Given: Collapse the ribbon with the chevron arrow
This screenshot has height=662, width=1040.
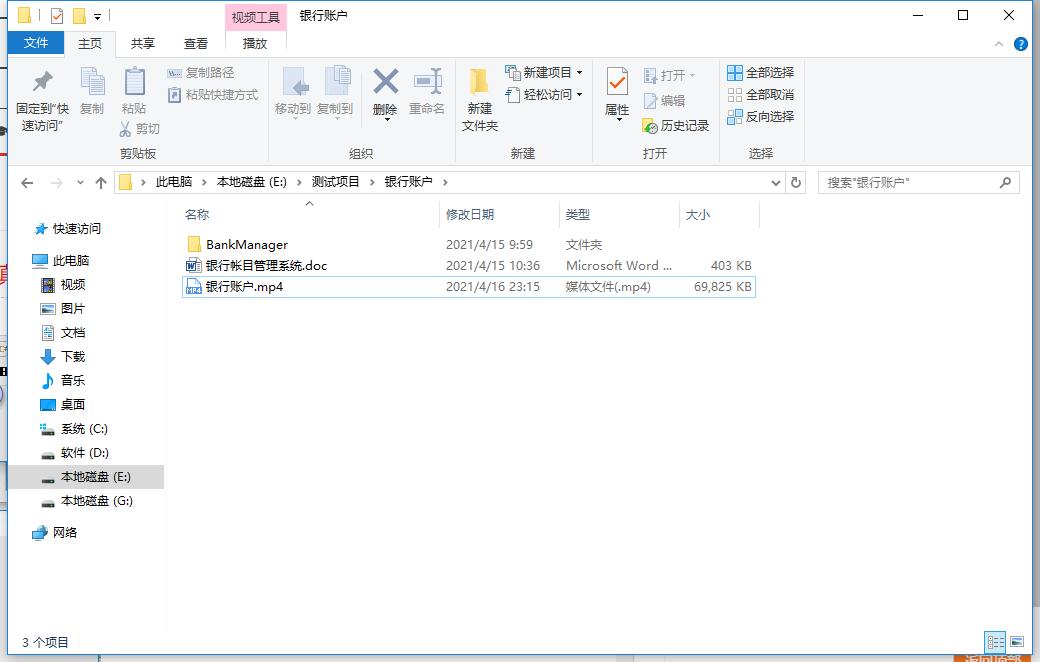Looking at the screenshot, I should pyautogui.click(x=1000, y=43).
